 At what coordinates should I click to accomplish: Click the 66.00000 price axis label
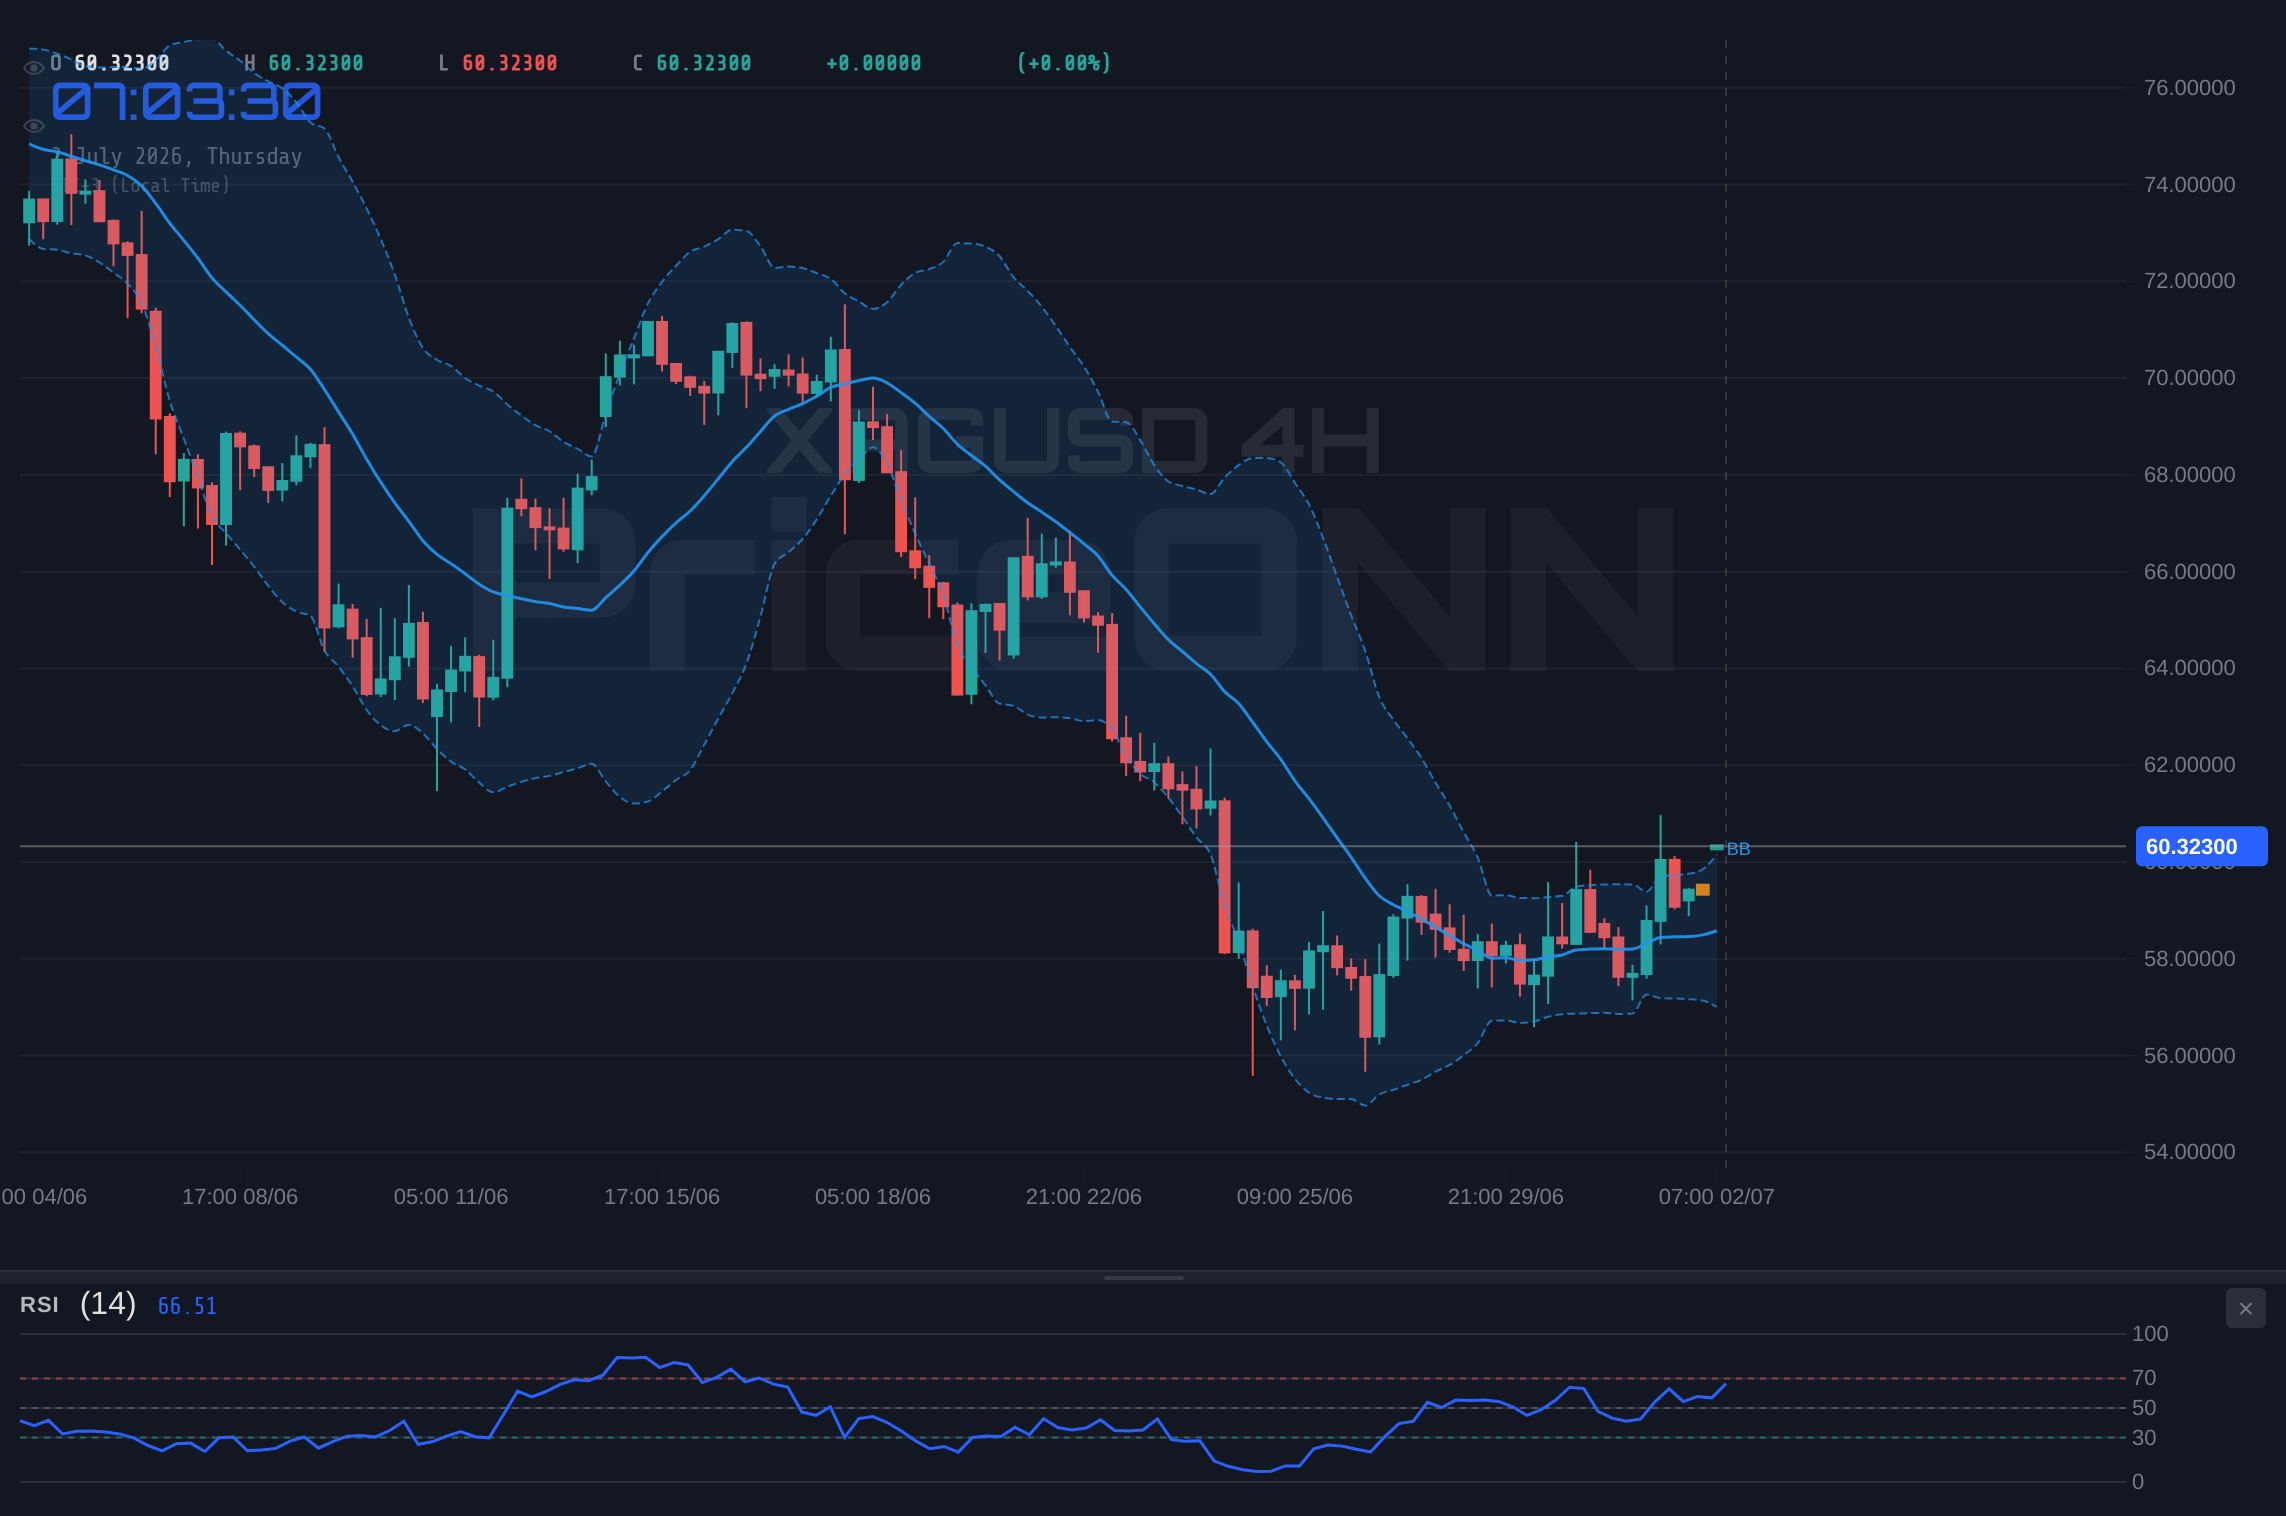pos(2189,572)
